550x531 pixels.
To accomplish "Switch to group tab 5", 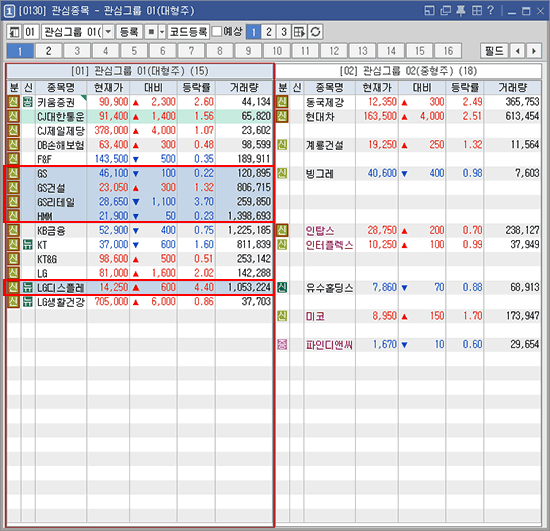I will (x=134, y=51).
